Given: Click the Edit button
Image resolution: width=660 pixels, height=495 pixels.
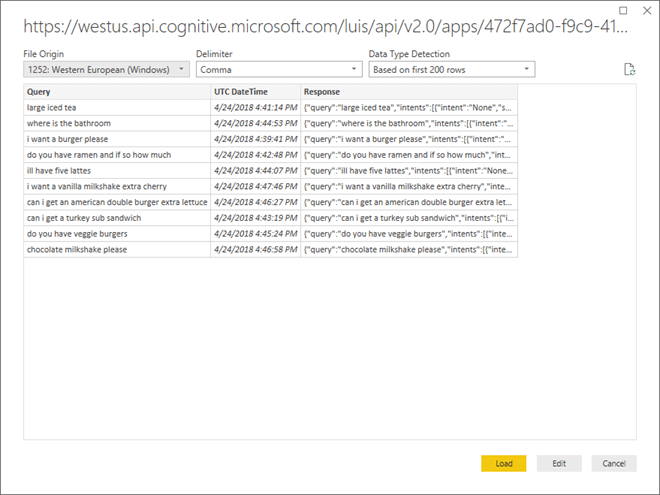Looking at the screenshot, I should [558, 463].
